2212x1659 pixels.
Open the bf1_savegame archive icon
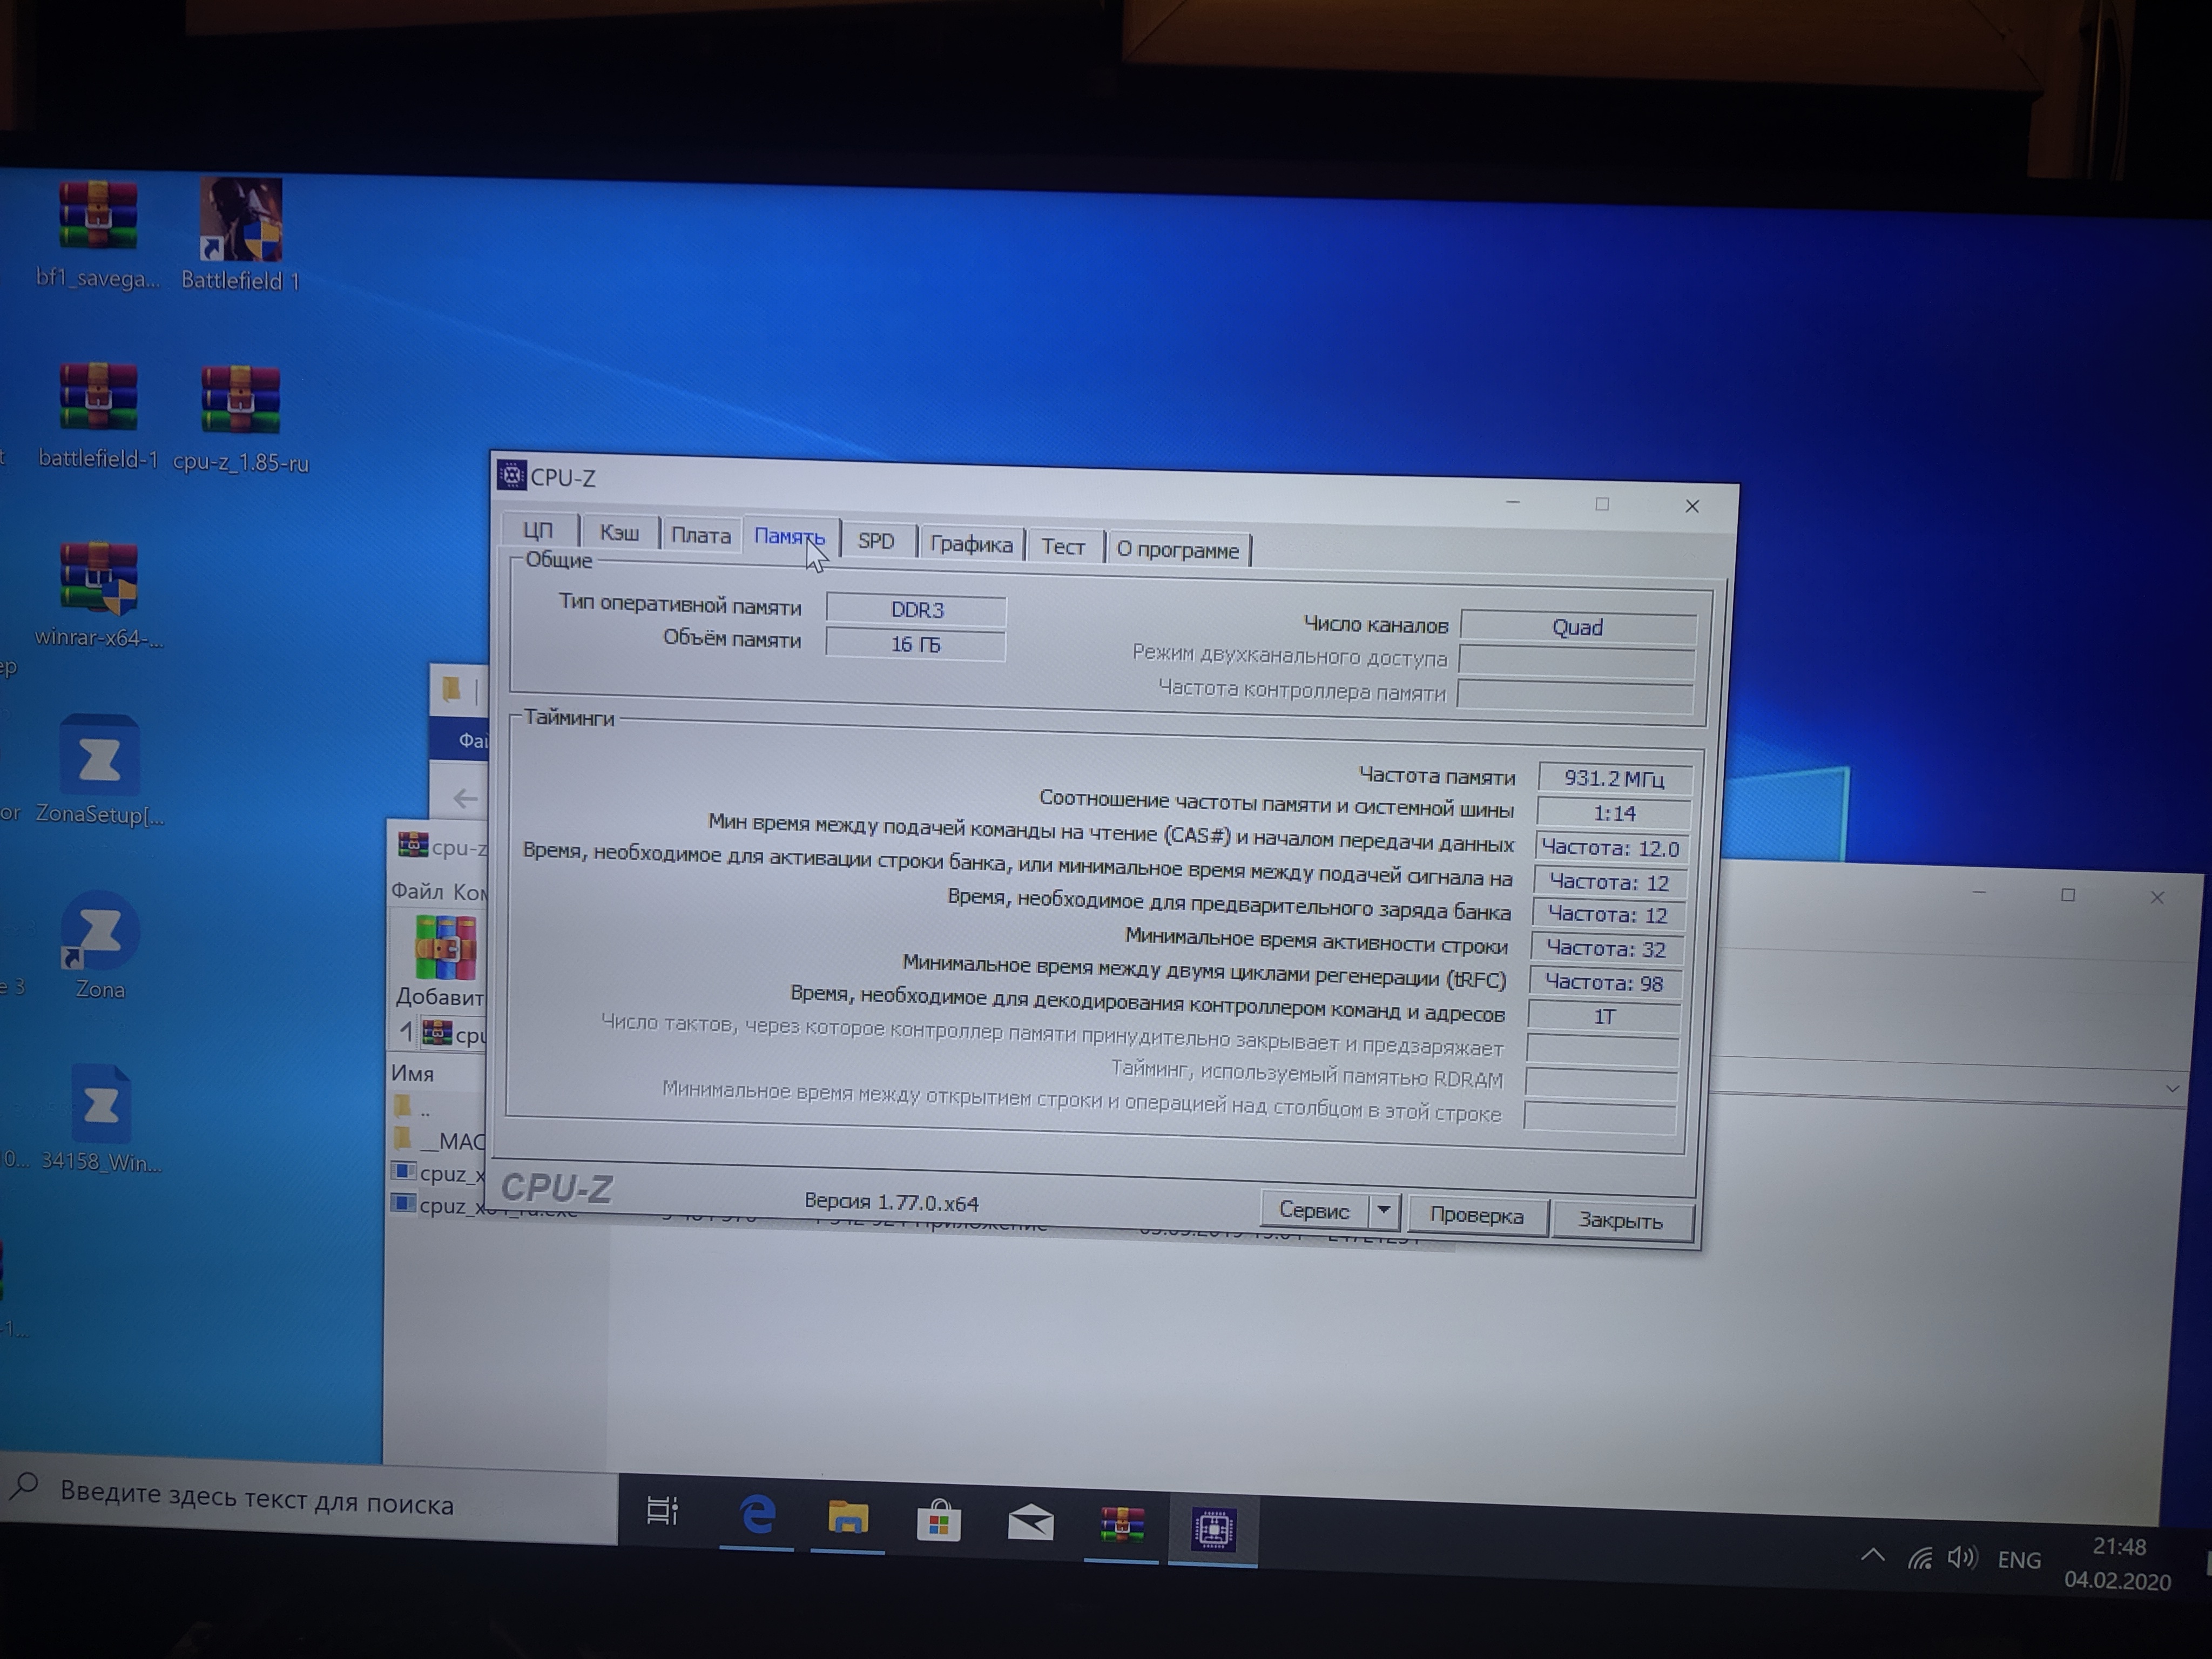97,215
